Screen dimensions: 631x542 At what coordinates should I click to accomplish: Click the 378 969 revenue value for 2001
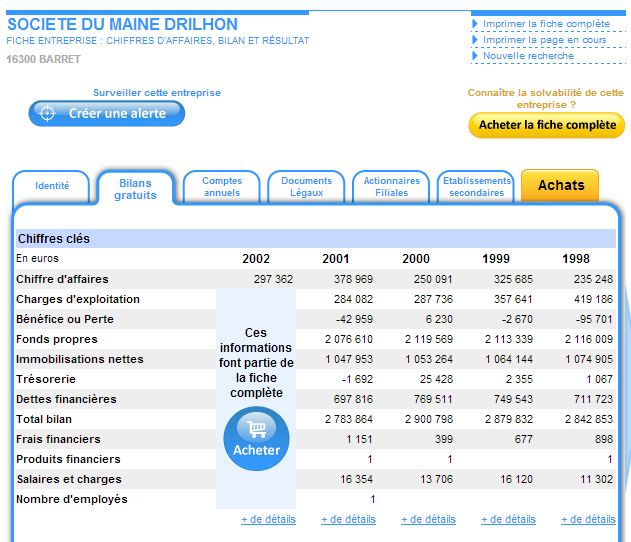click(x=353, y=279)
